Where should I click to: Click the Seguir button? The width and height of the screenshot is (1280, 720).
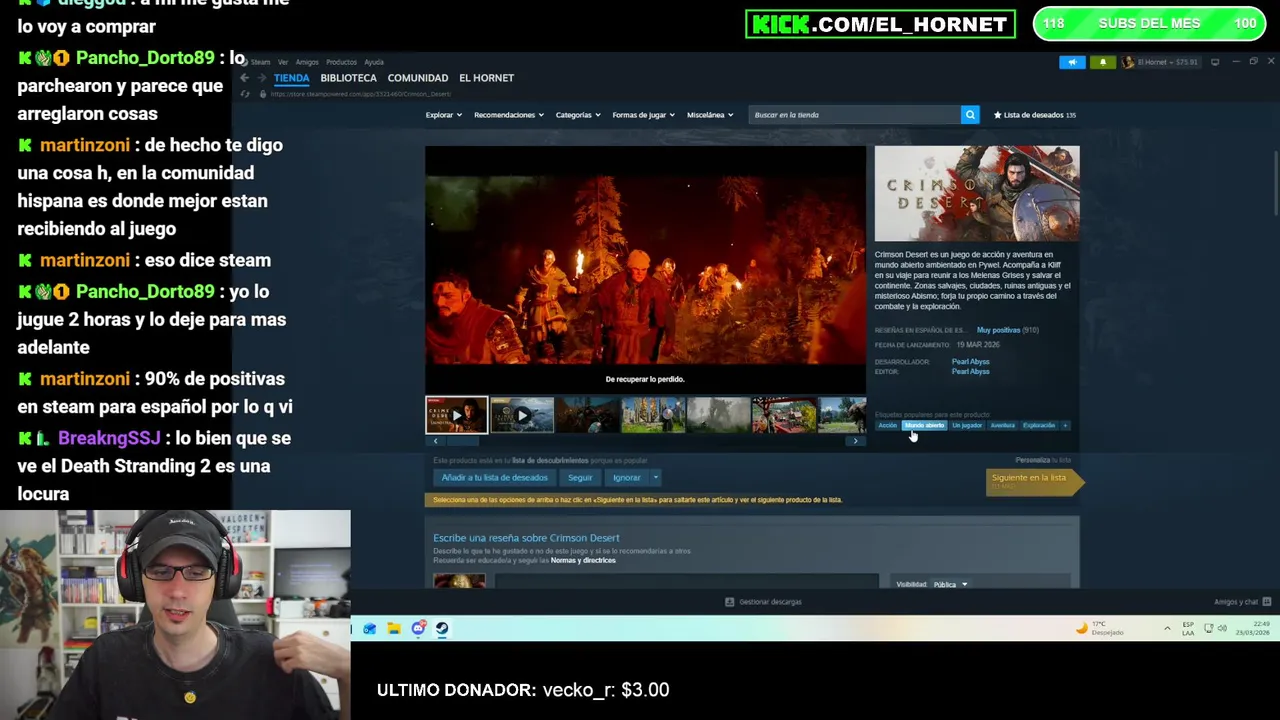click(580, 478)
